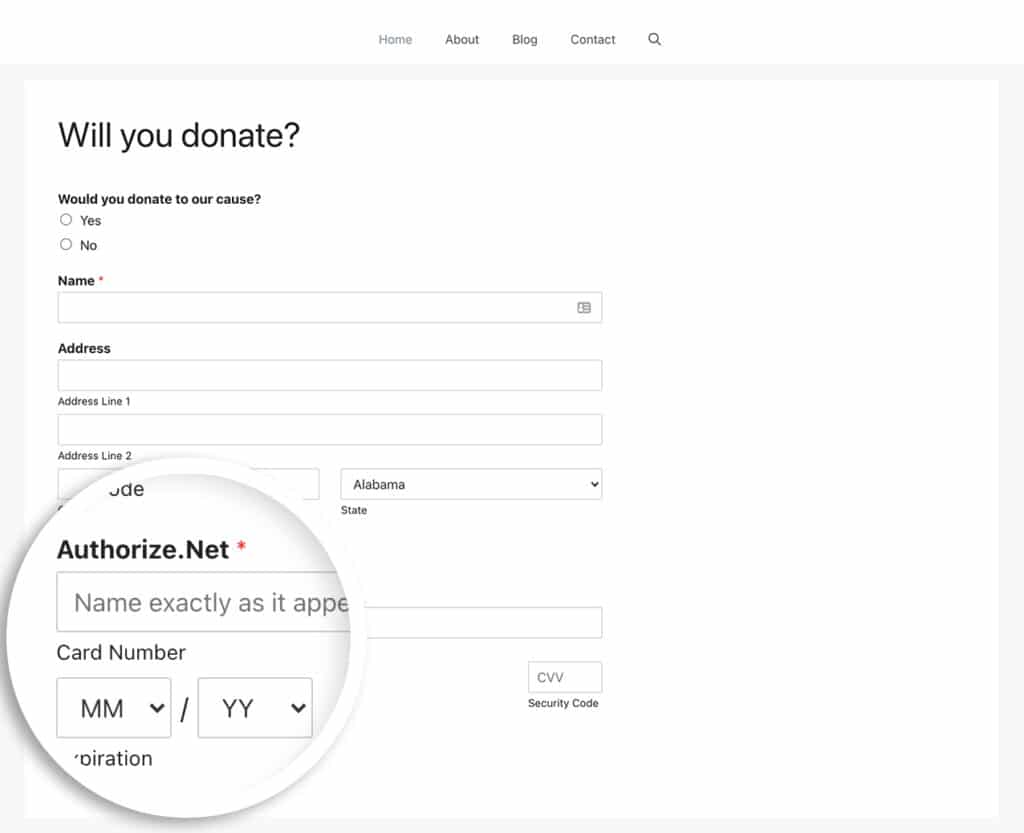Open the Alabama state dropdown
Viewport: 1024px width, 833px height.
[x=470, y=484]
